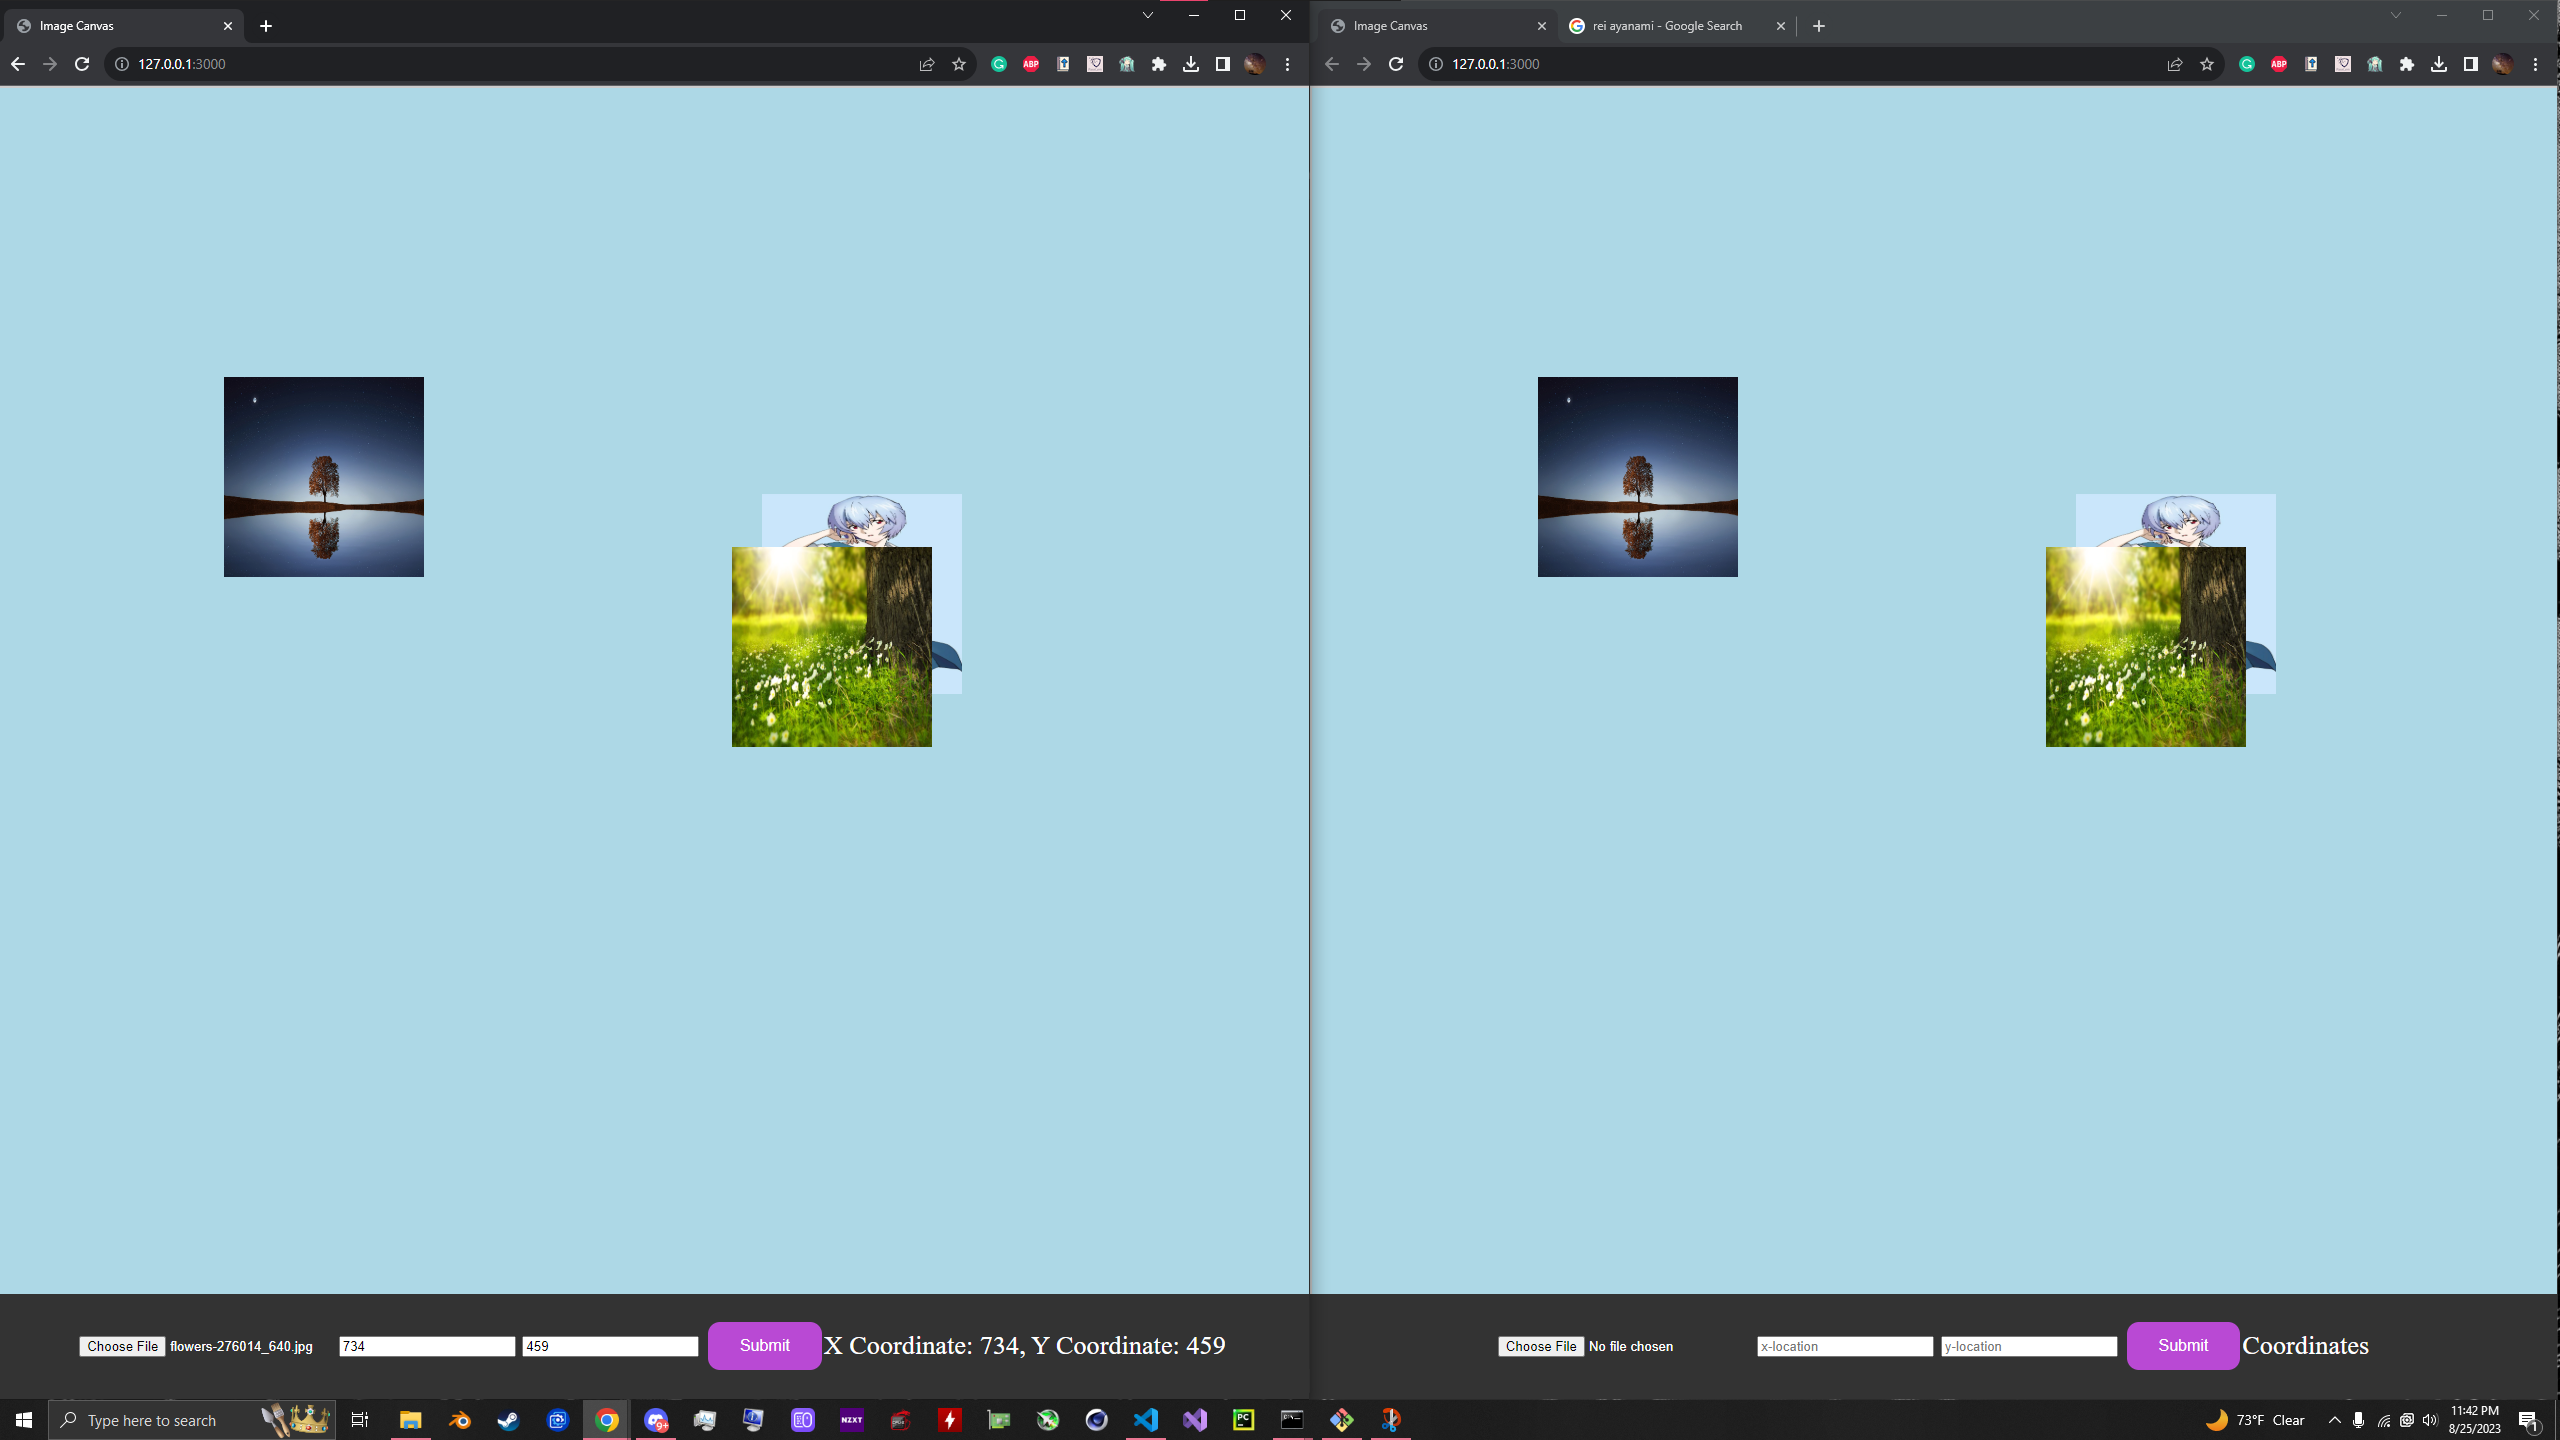The height and width of the screenshot is (1440, 2560).
Task: Toggle side panel in left browser
Action: (x=1223, y=64)
